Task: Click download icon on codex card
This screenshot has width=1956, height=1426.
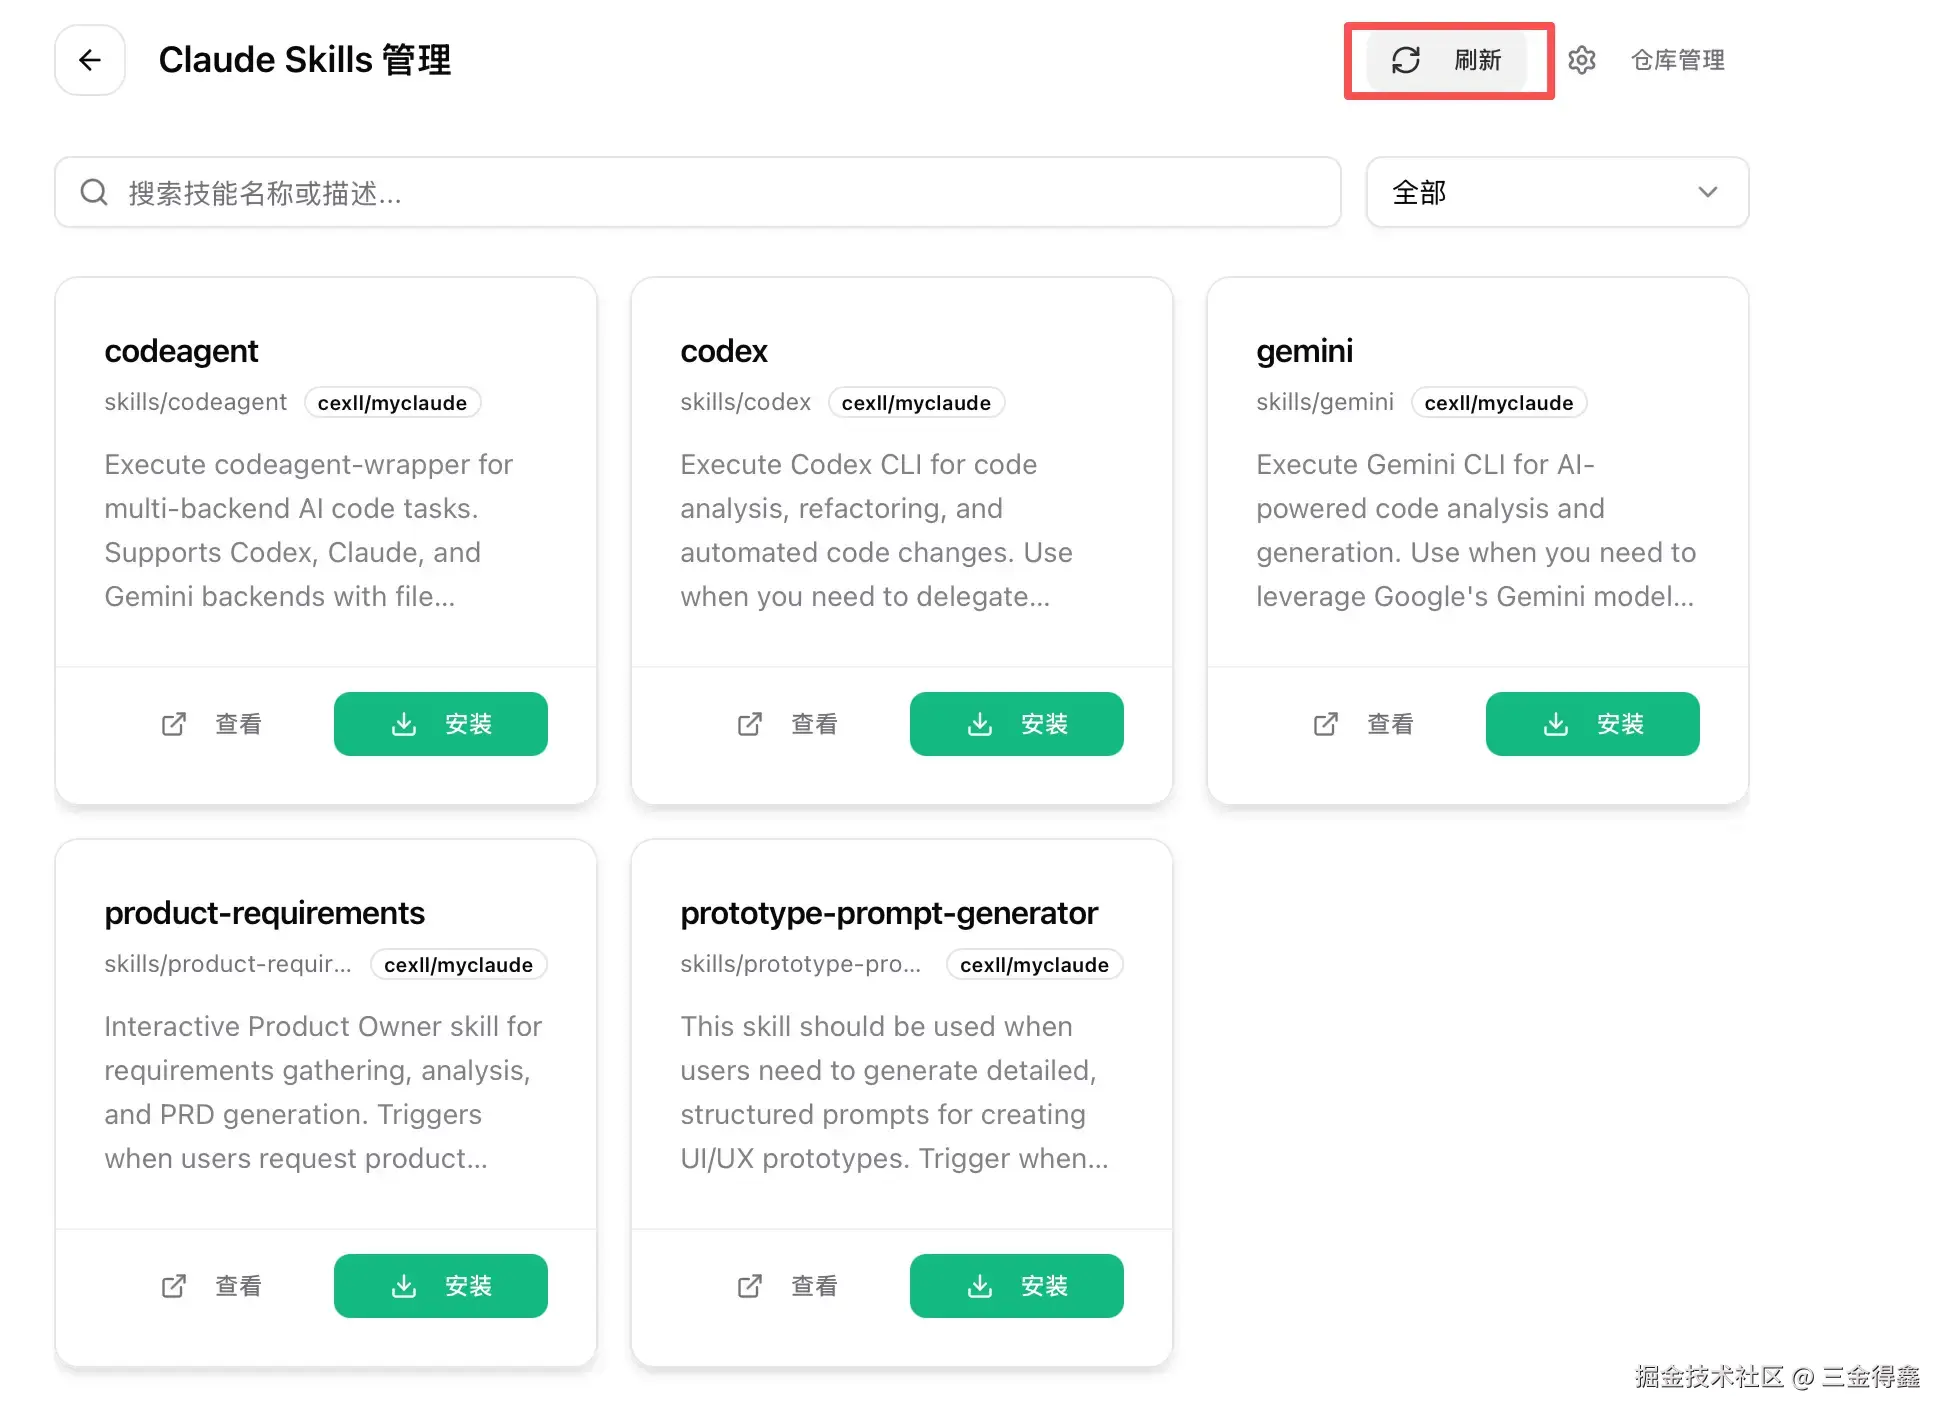Action: coord(980,724)
